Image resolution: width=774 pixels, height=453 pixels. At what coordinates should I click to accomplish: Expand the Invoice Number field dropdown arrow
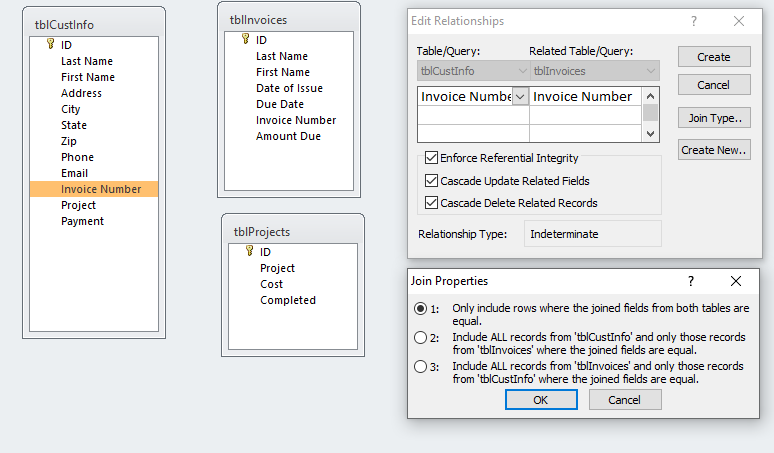[x=520, y=97]
